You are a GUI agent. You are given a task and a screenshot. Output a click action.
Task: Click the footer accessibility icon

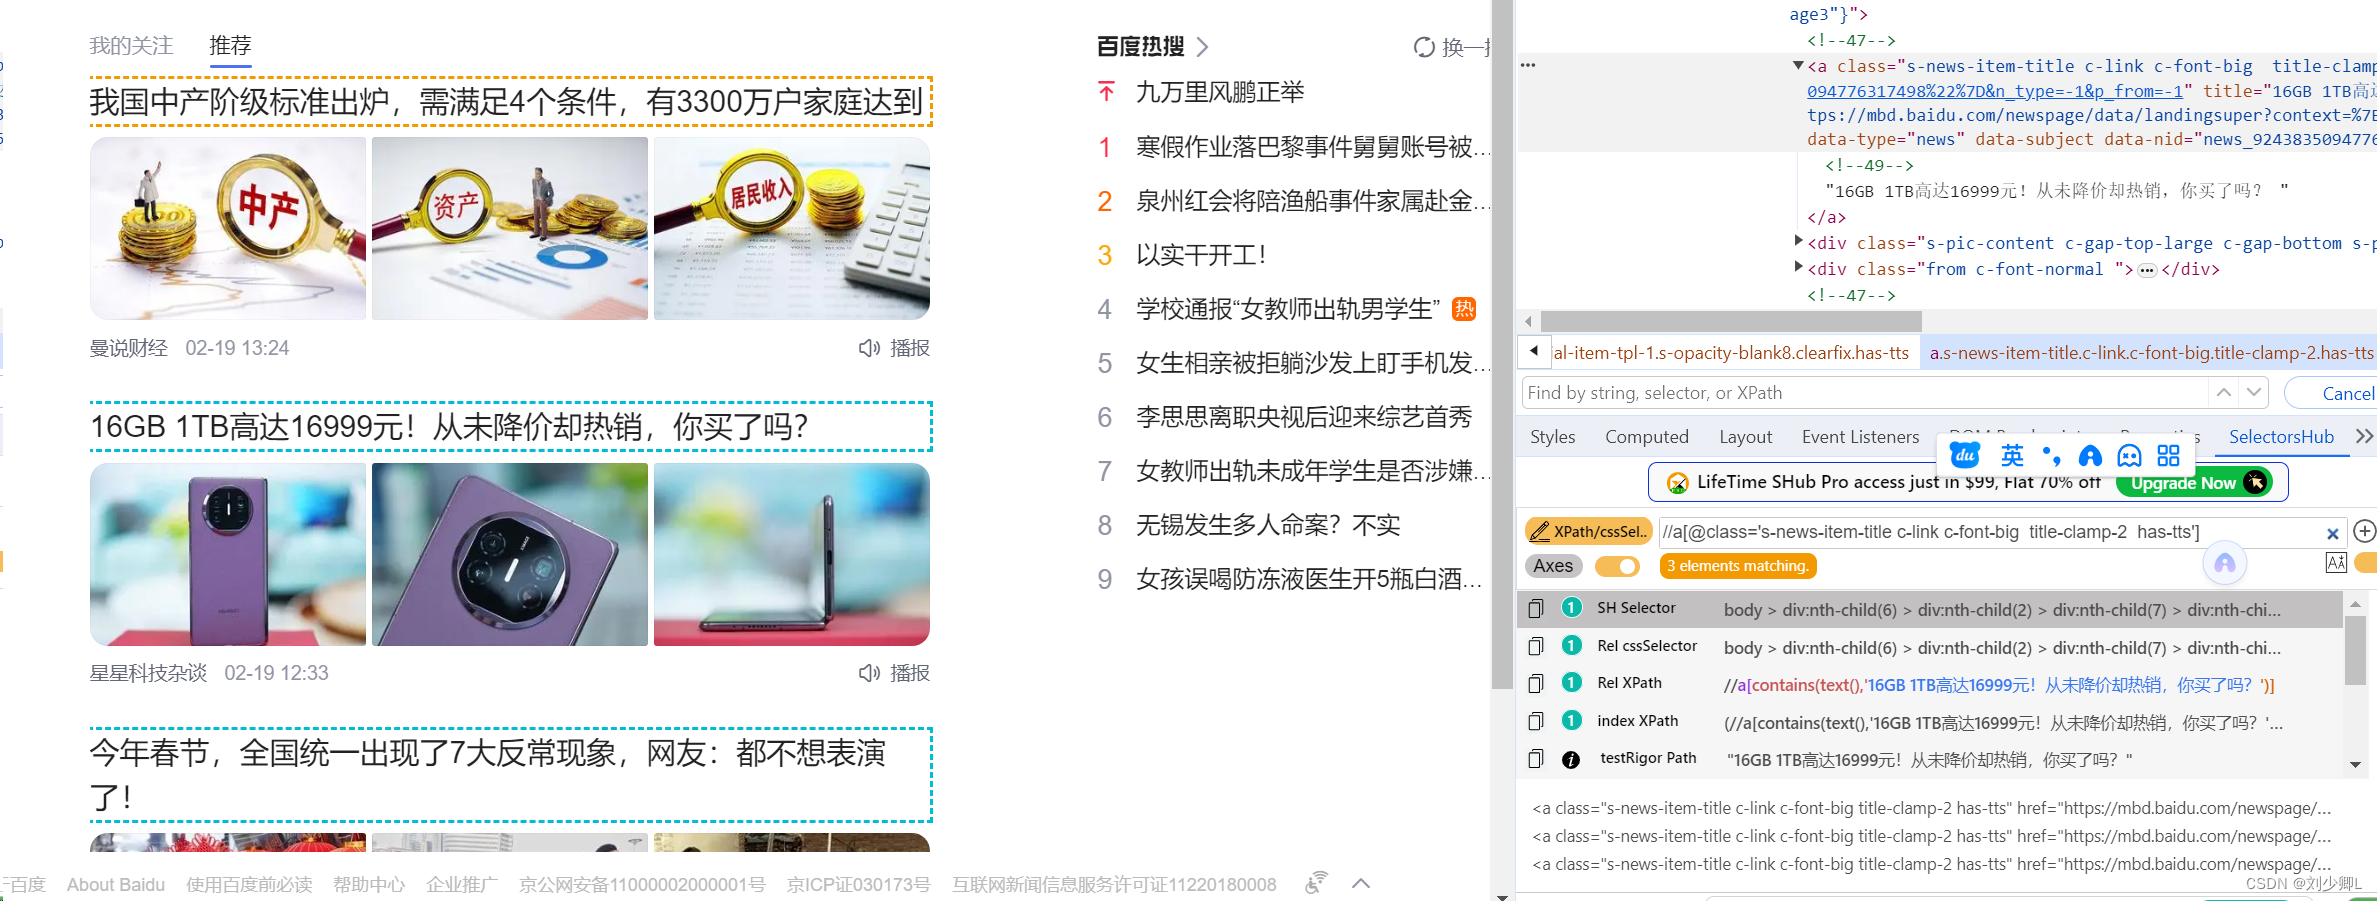coord(1317,882)
